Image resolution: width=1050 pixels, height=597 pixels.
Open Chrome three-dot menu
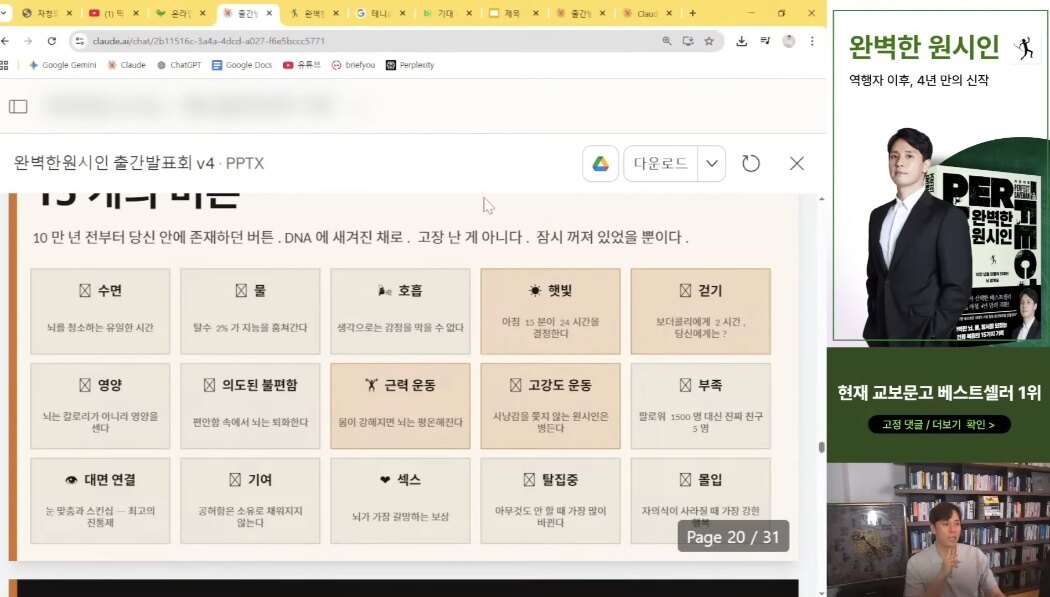pos(812,41)
